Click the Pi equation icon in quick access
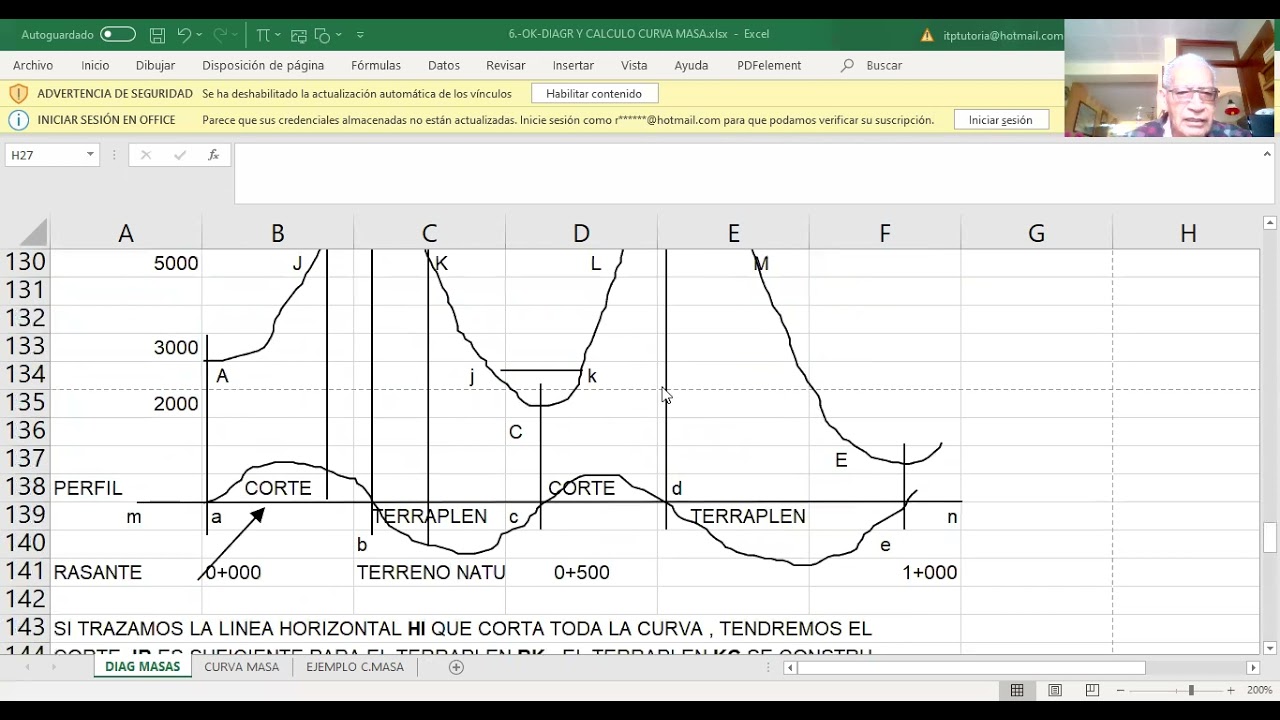The width and height of the screenshot is (1280, 720). point(262,35)
